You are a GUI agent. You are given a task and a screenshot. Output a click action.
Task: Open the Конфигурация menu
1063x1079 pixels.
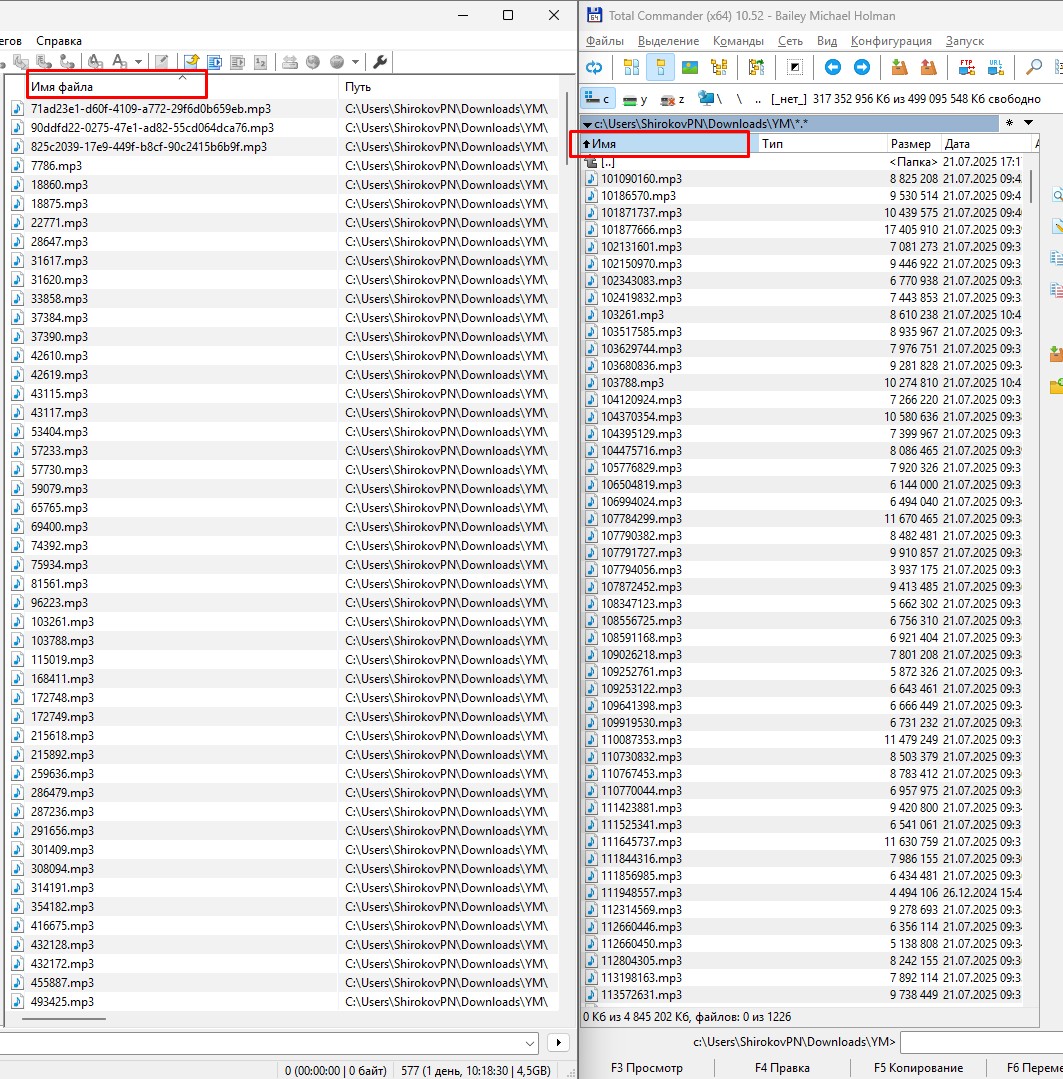click(x=890, y=41)
